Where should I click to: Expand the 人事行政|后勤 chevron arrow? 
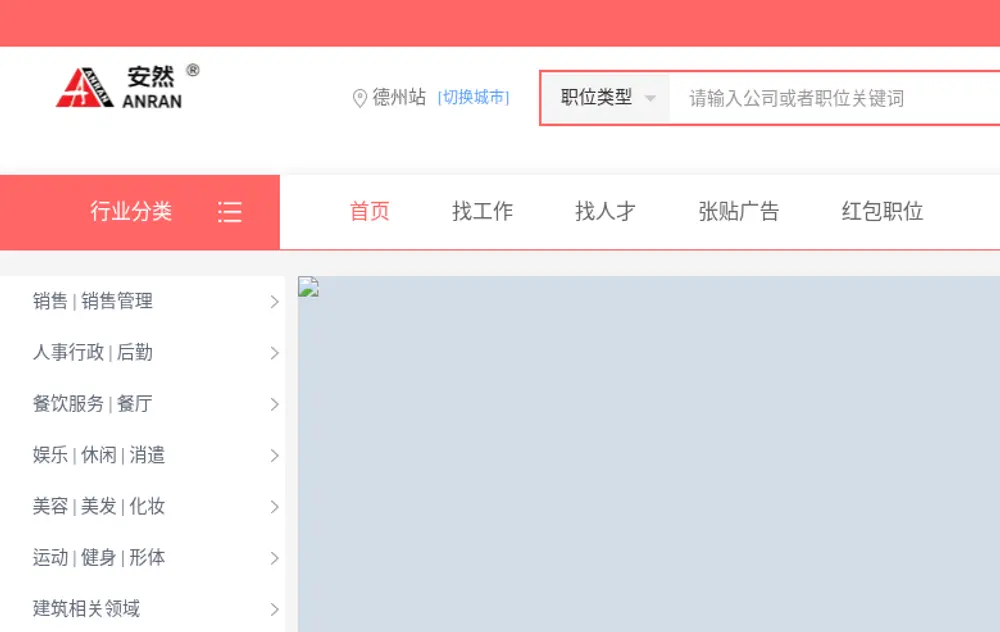click(x=274, y=353)
